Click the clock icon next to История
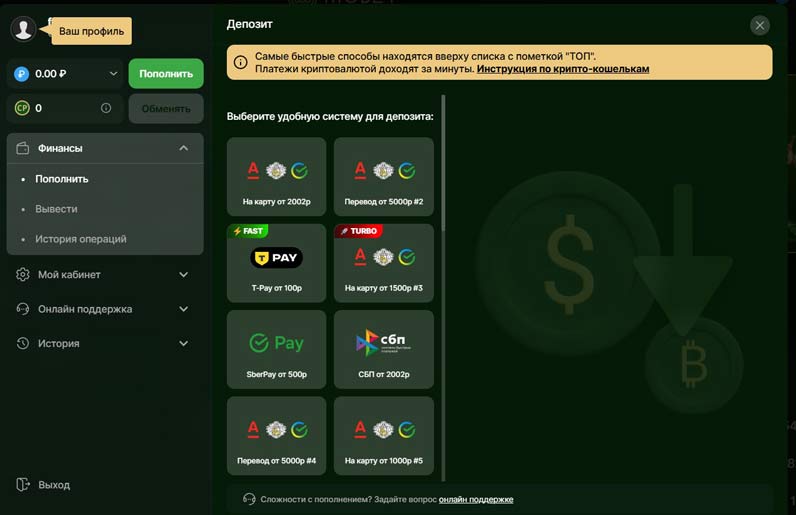Viewport: 796px width, 515px height. [23, 344]
